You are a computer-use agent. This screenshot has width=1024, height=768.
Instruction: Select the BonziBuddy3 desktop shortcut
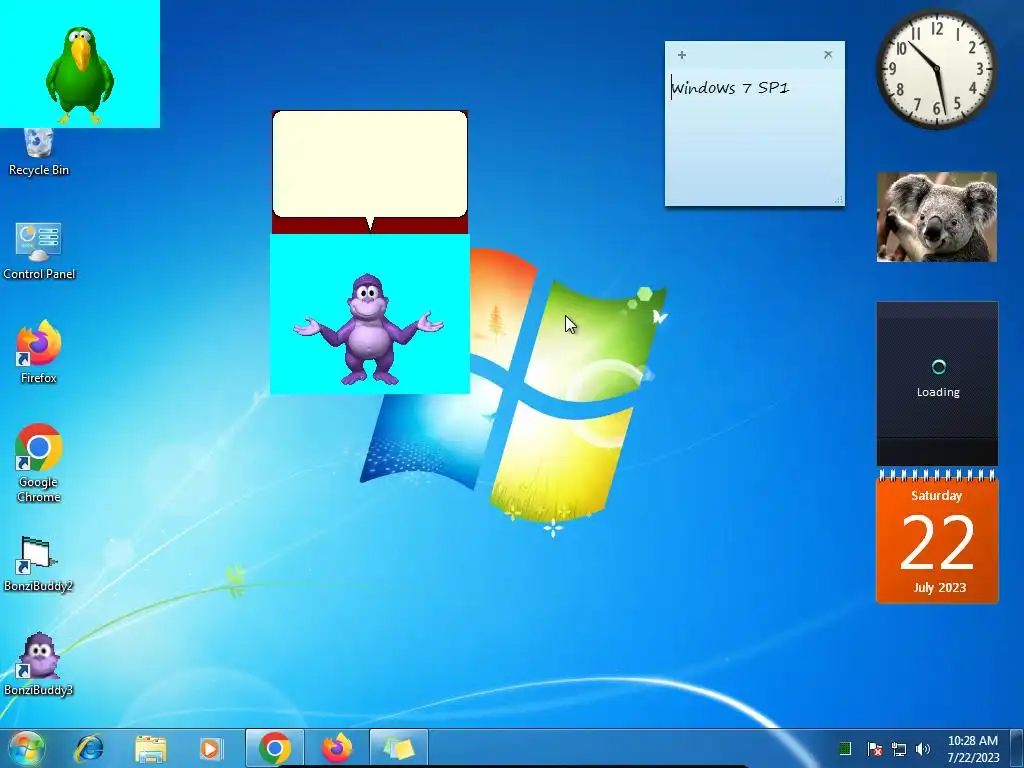(x=39, y=664)
